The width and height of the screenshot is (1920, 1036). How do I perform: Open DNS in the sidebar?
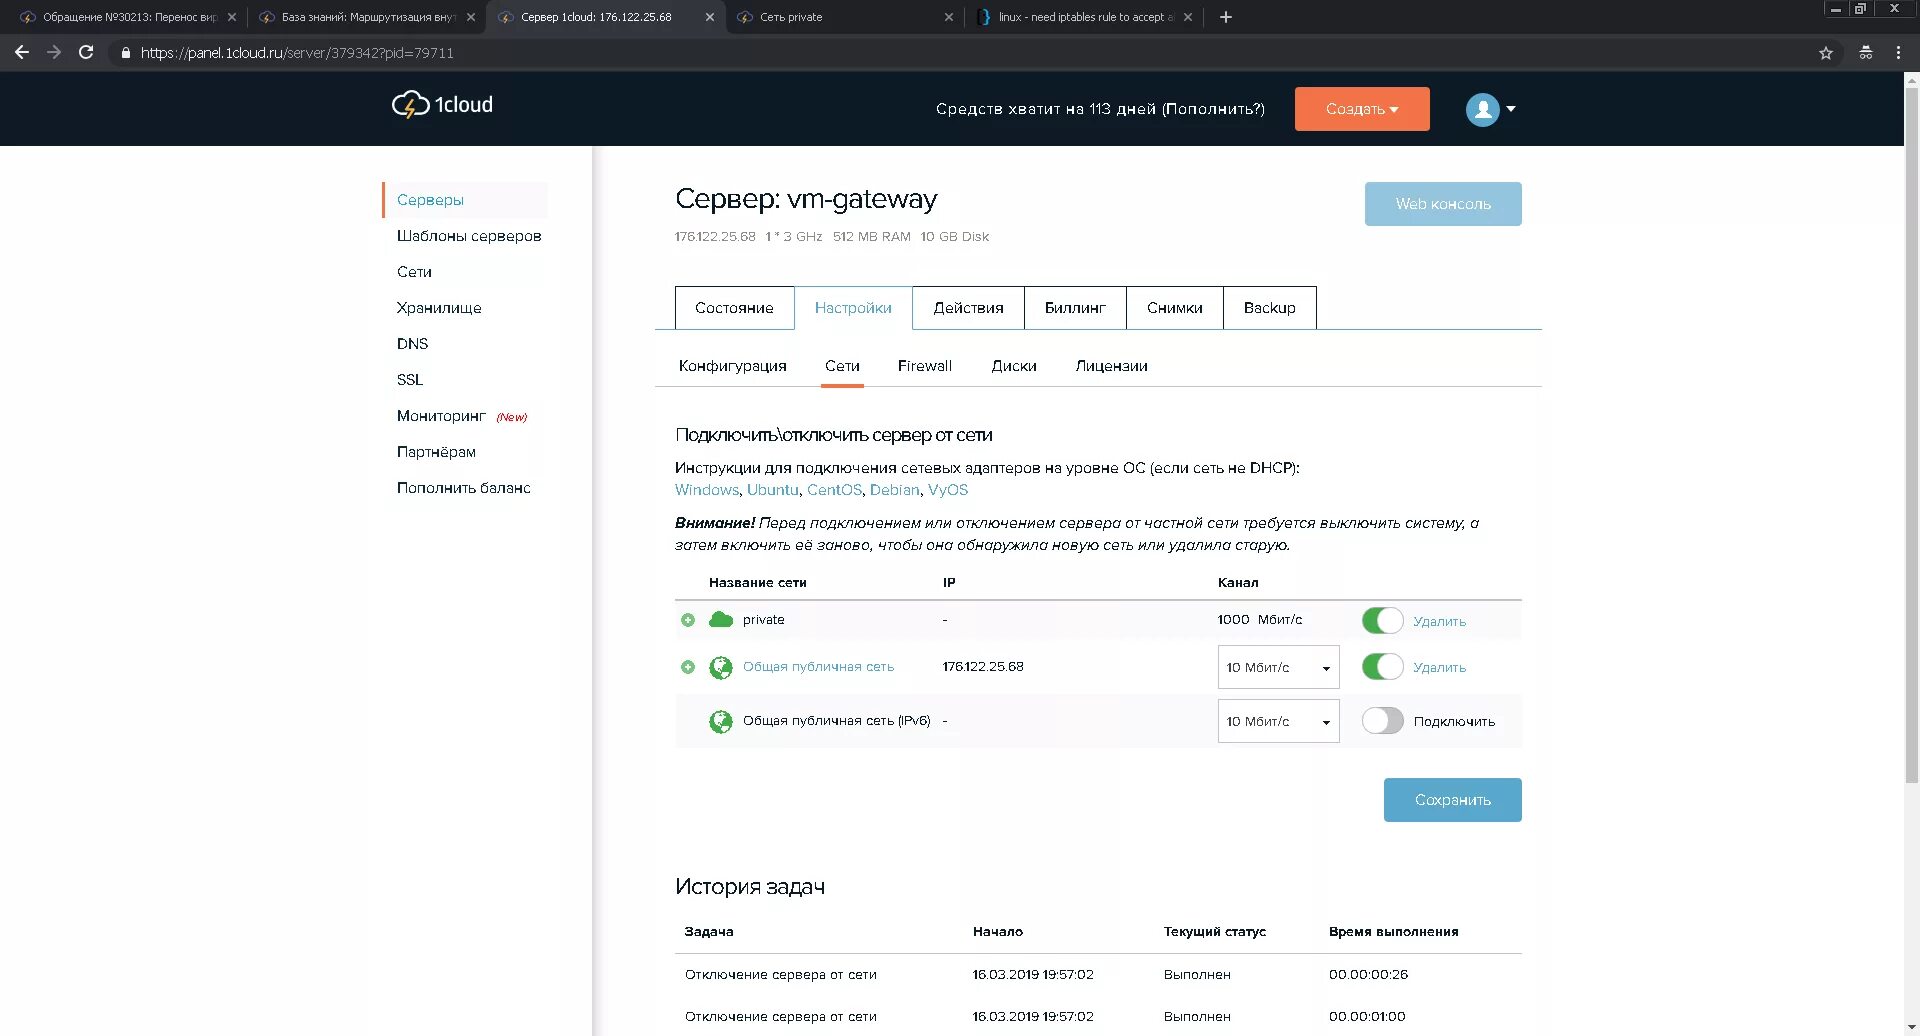click(x=412, y=344)
